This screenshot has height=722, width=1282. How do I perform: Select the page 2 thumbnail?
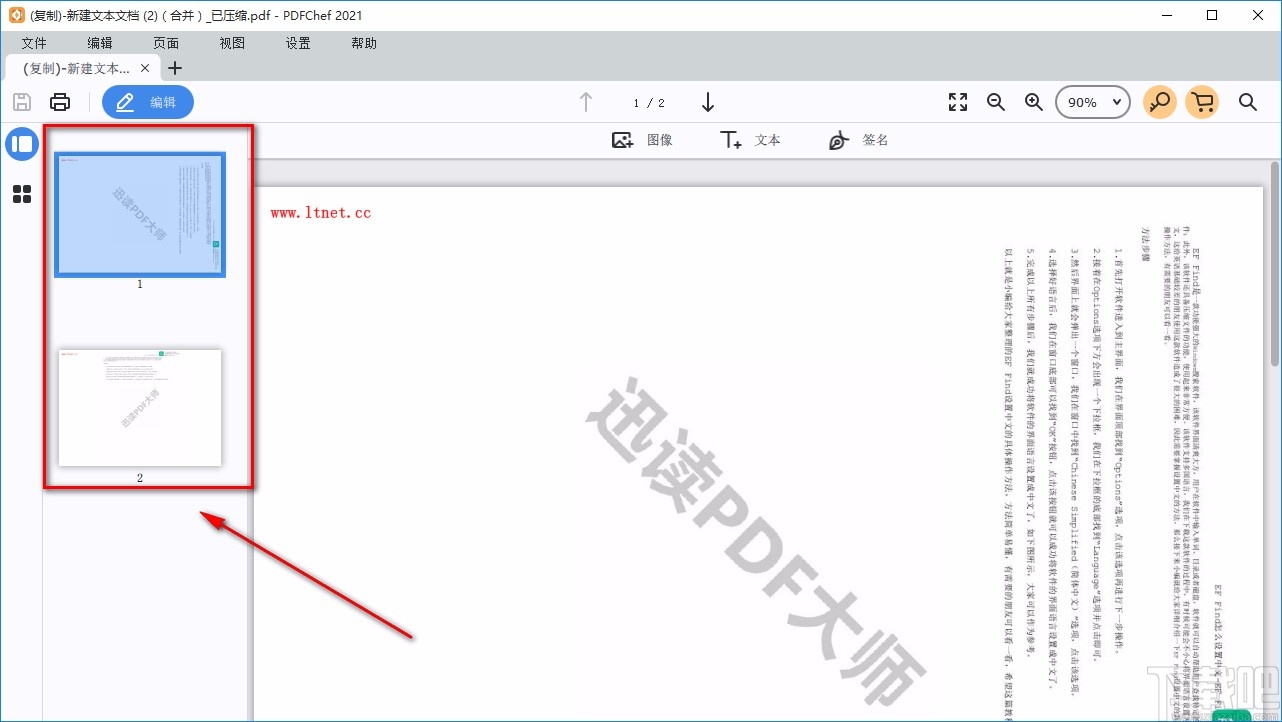click(139, 407)
